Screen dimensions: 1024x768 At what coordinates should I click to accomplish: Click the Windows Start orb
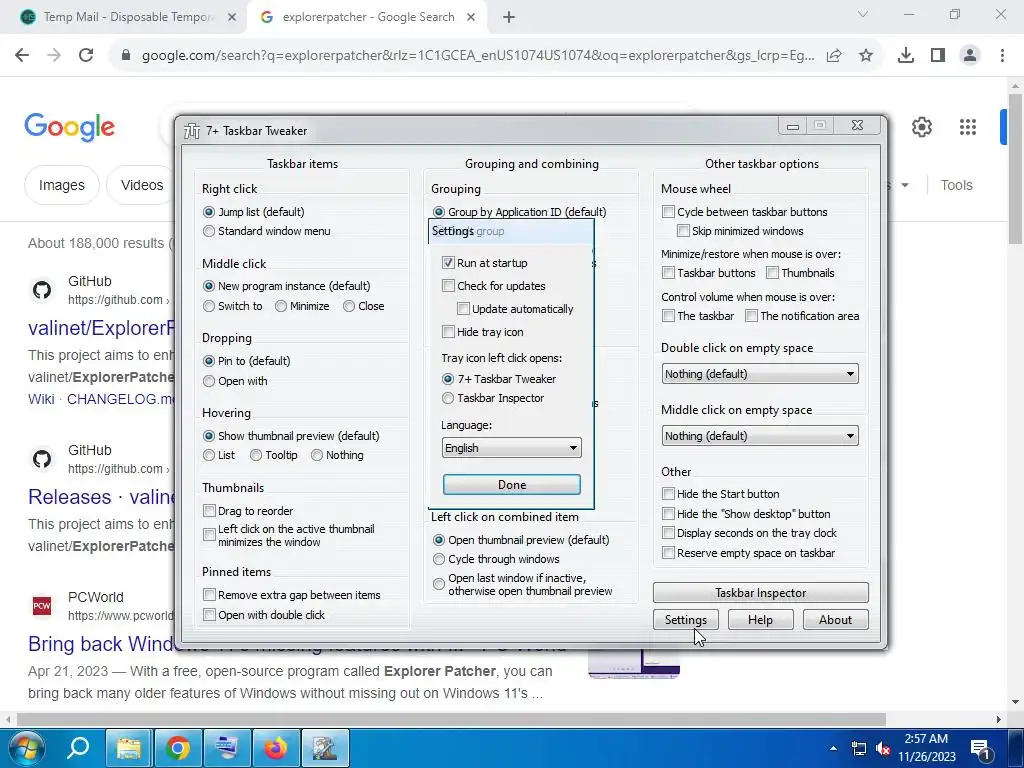point(25,748)
